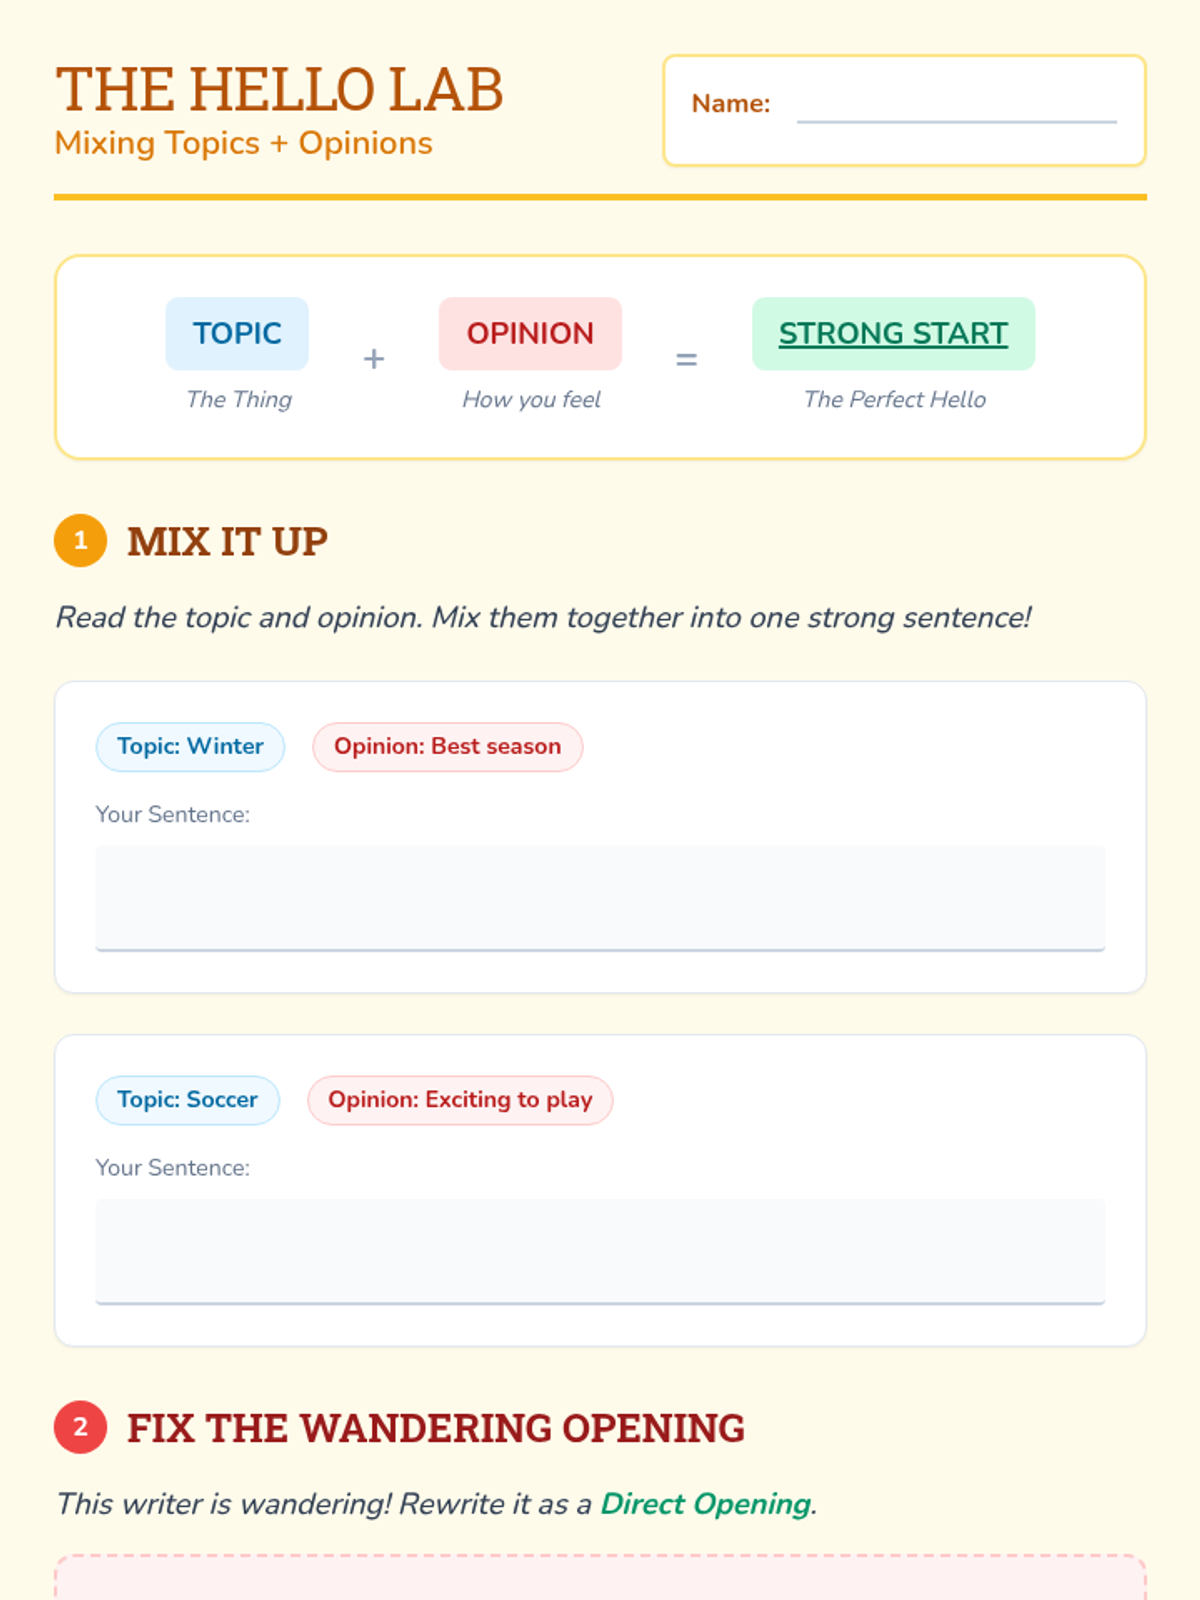This screenshot has width=1200, height=1600.
Task: Click the red OPINION badge
Action: (530, 334)
